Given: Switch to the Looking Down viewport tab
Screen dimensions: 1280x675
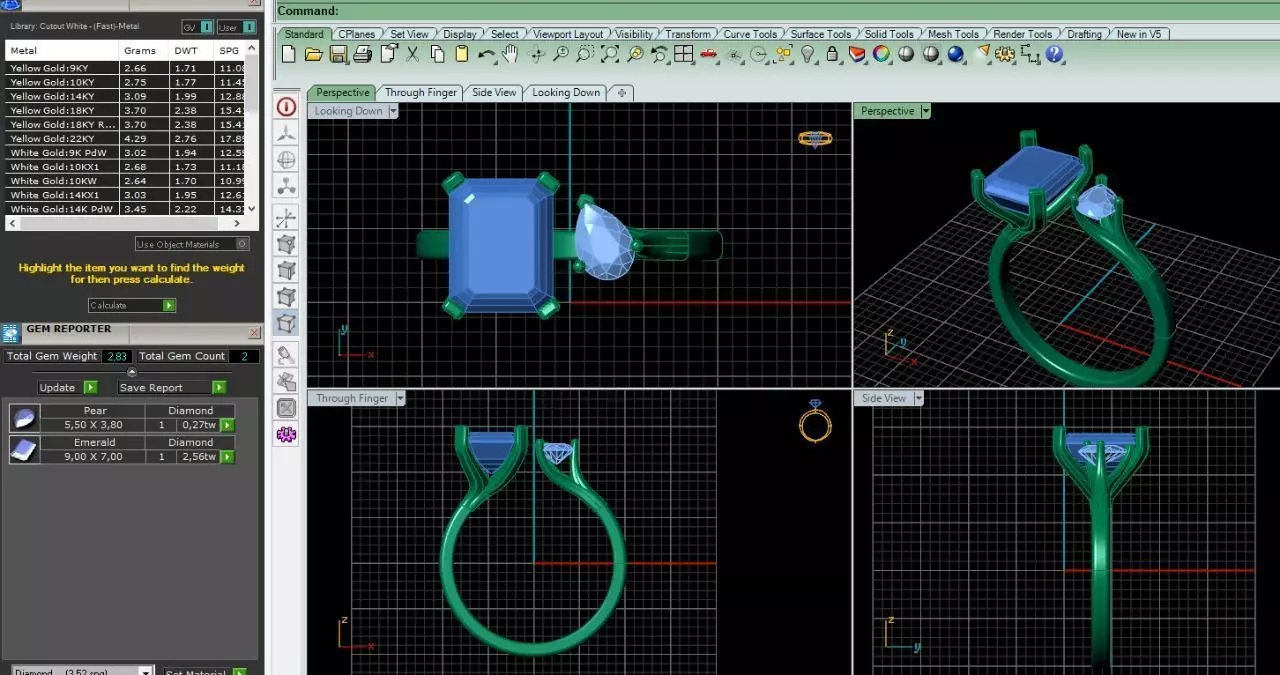Looking at the screenshot, I should (x=566, y=92).
